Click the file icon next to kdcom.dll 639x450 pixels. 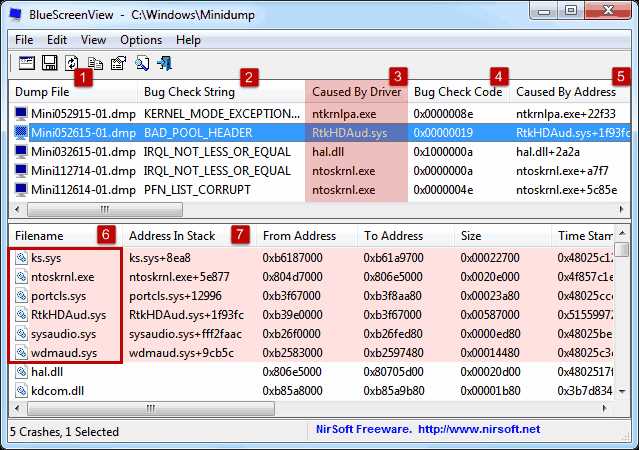coord(21,390)
